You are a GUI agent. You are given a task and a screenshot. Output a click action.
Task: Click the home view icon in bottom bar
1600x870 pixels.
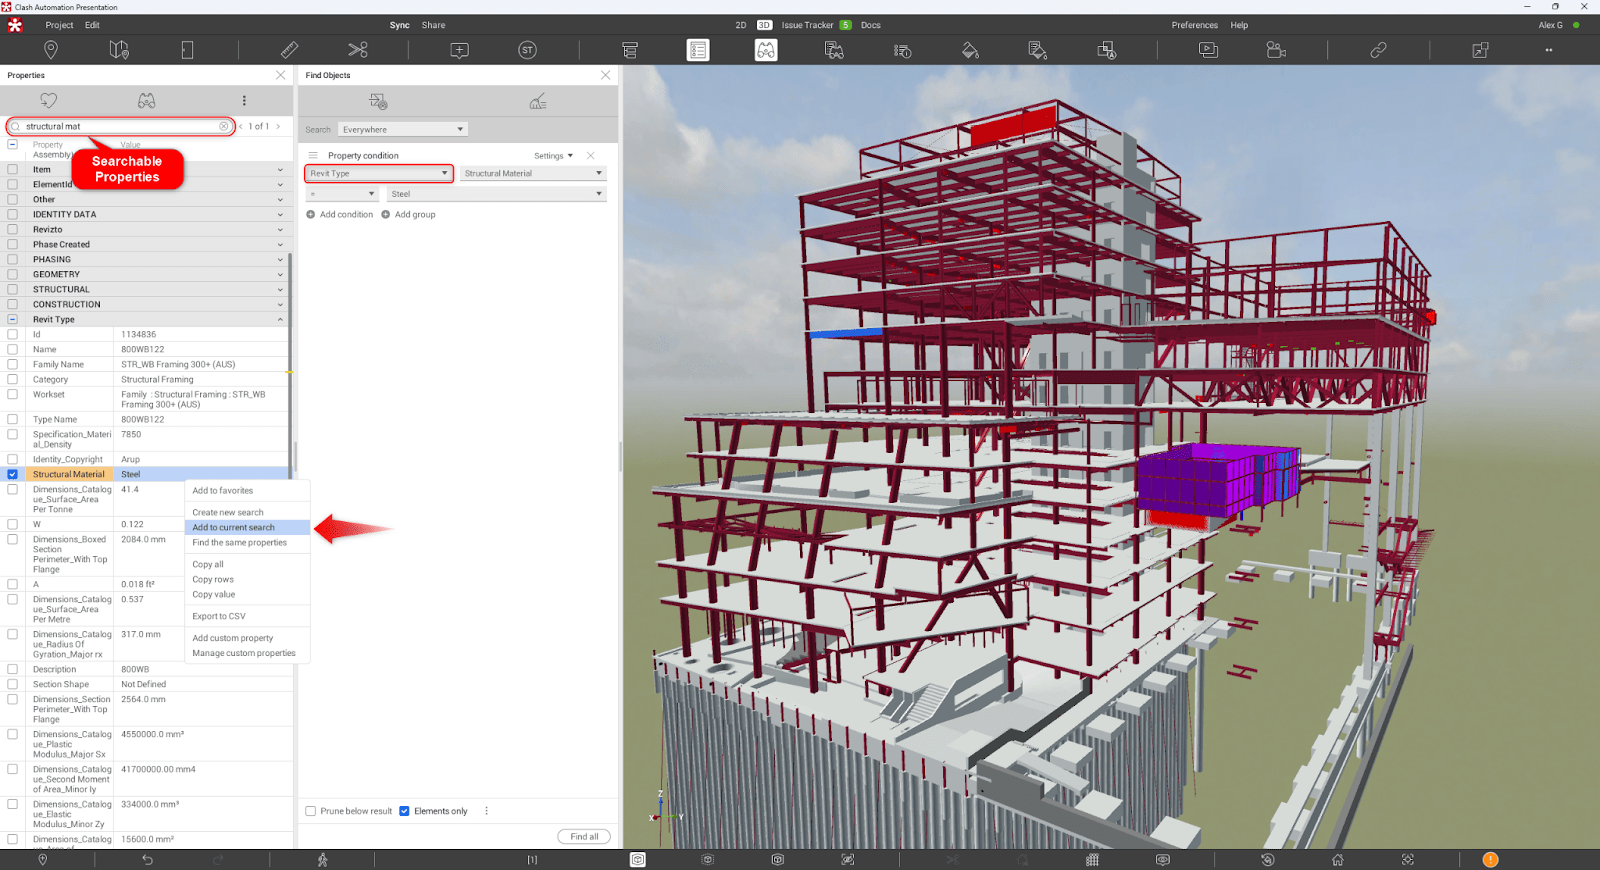(1337, 859)
